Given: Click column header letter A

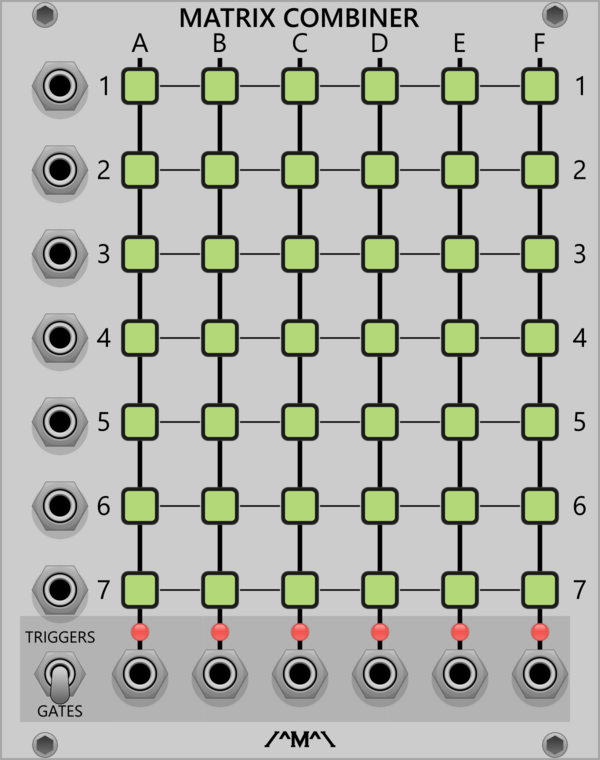Looking at the screenshot, I should pos(140,44).
